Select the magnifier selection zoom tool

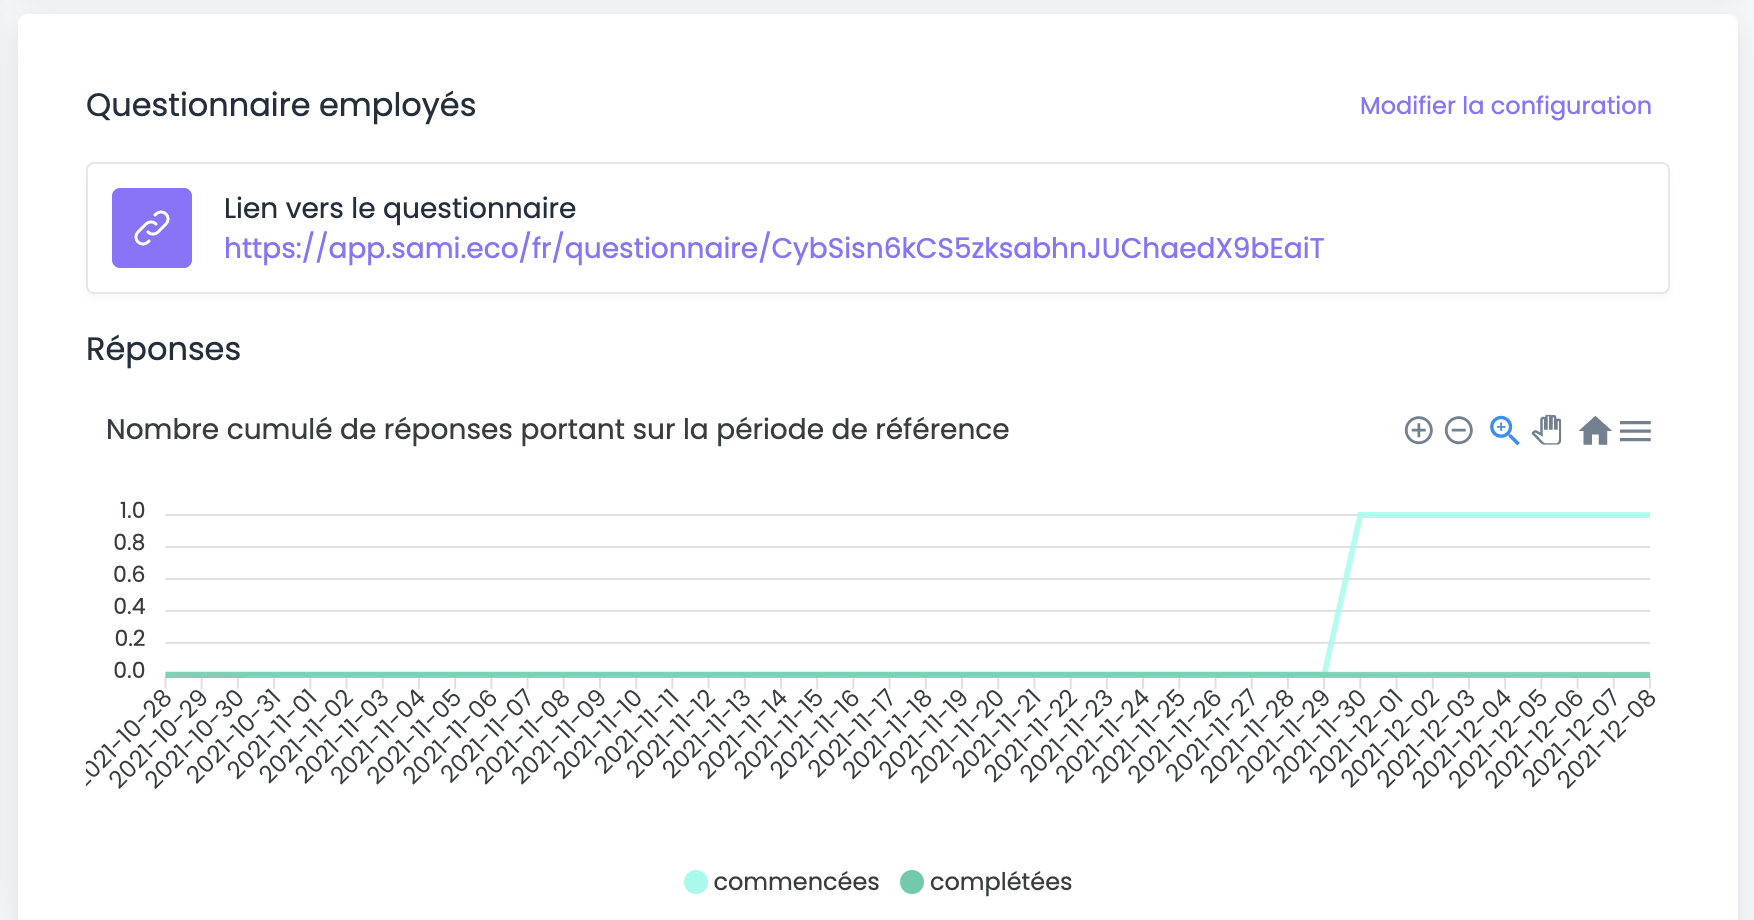(1504, 431)
